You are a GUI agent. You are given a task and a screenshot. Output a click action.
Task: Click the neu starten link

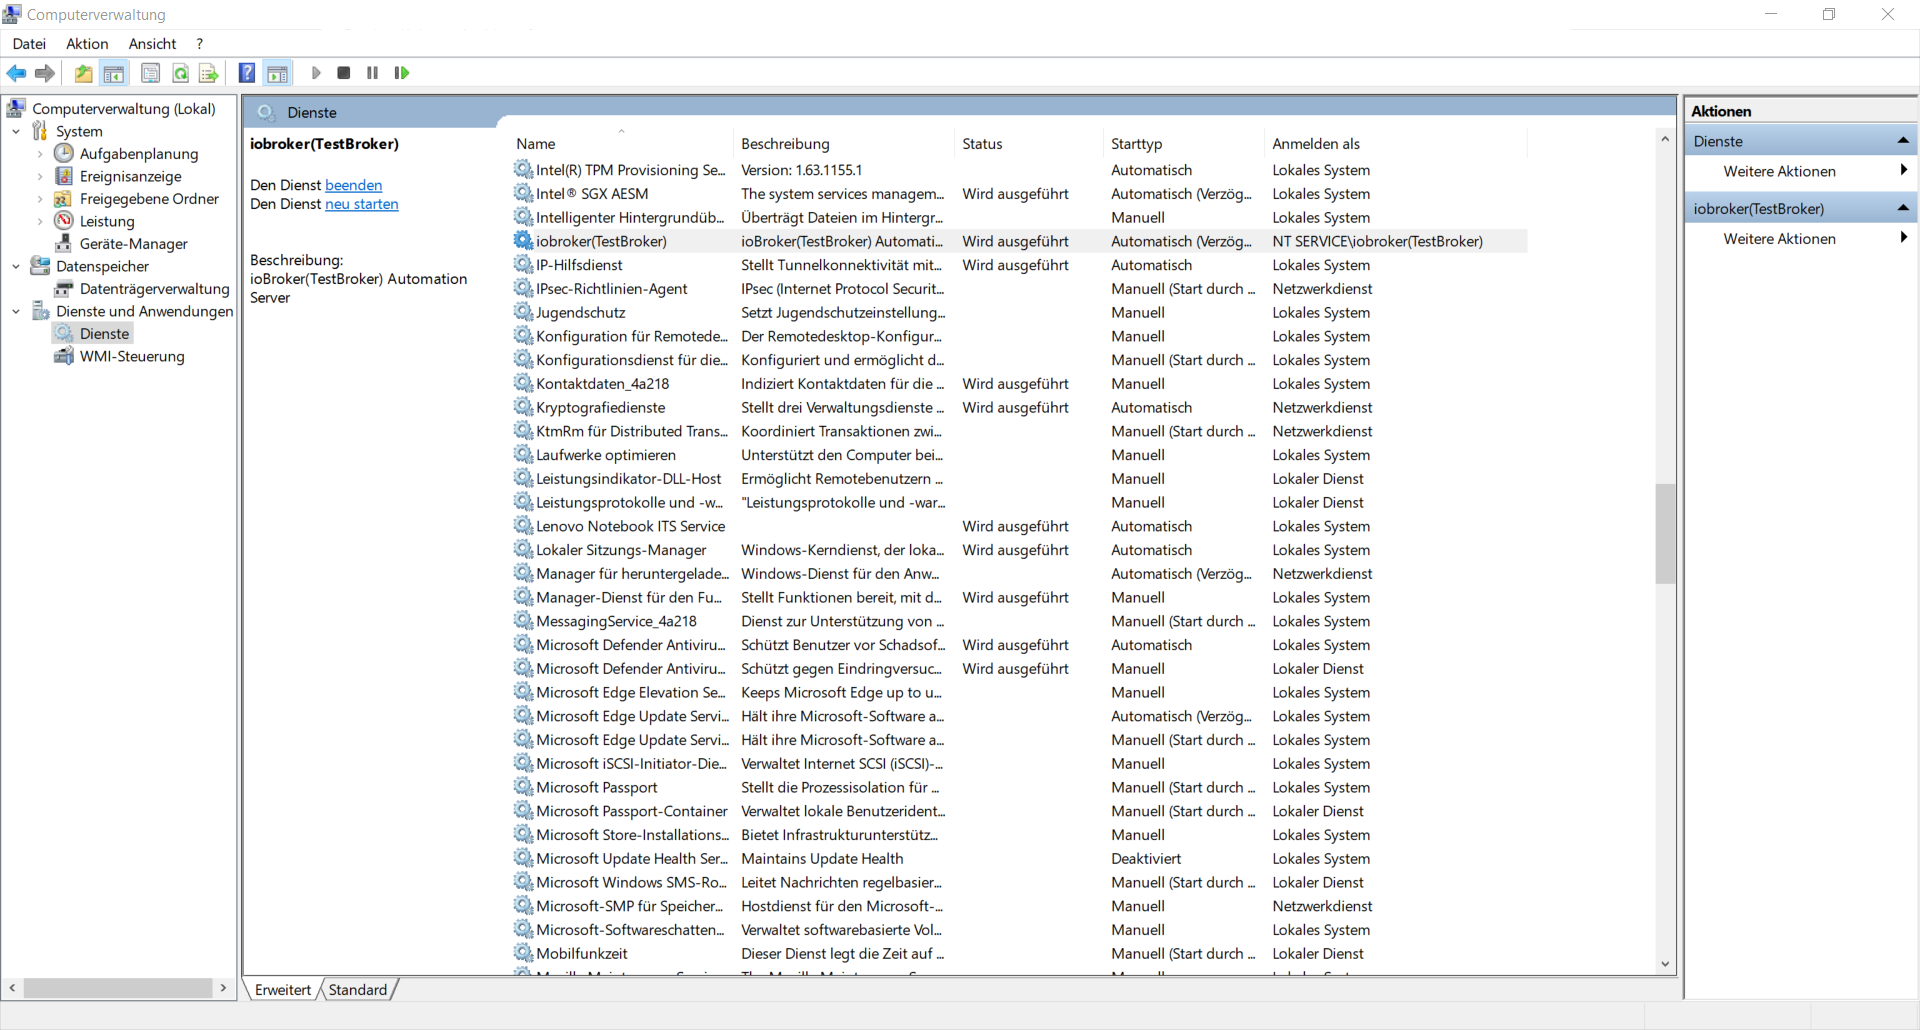pyautogui.click(x=362, y=204)
